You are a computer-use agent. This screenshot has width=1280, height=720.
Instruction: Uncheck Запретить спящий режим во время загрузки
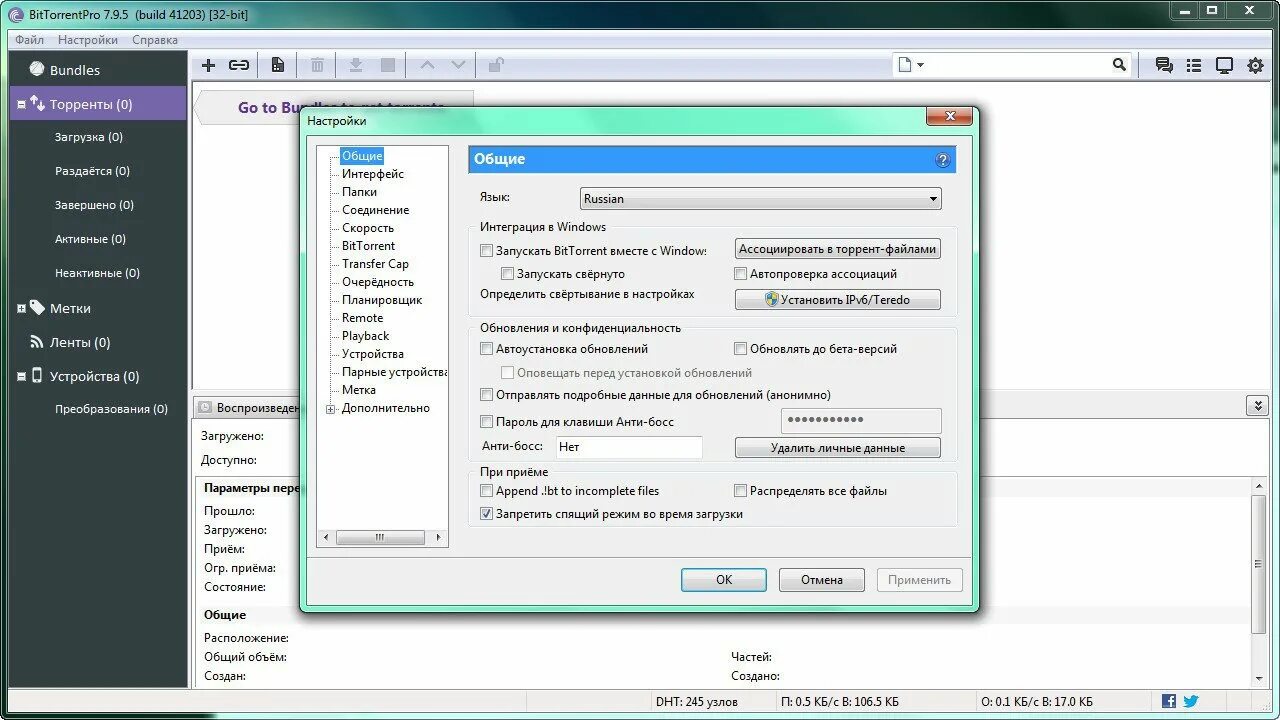[x=487, y=514]
